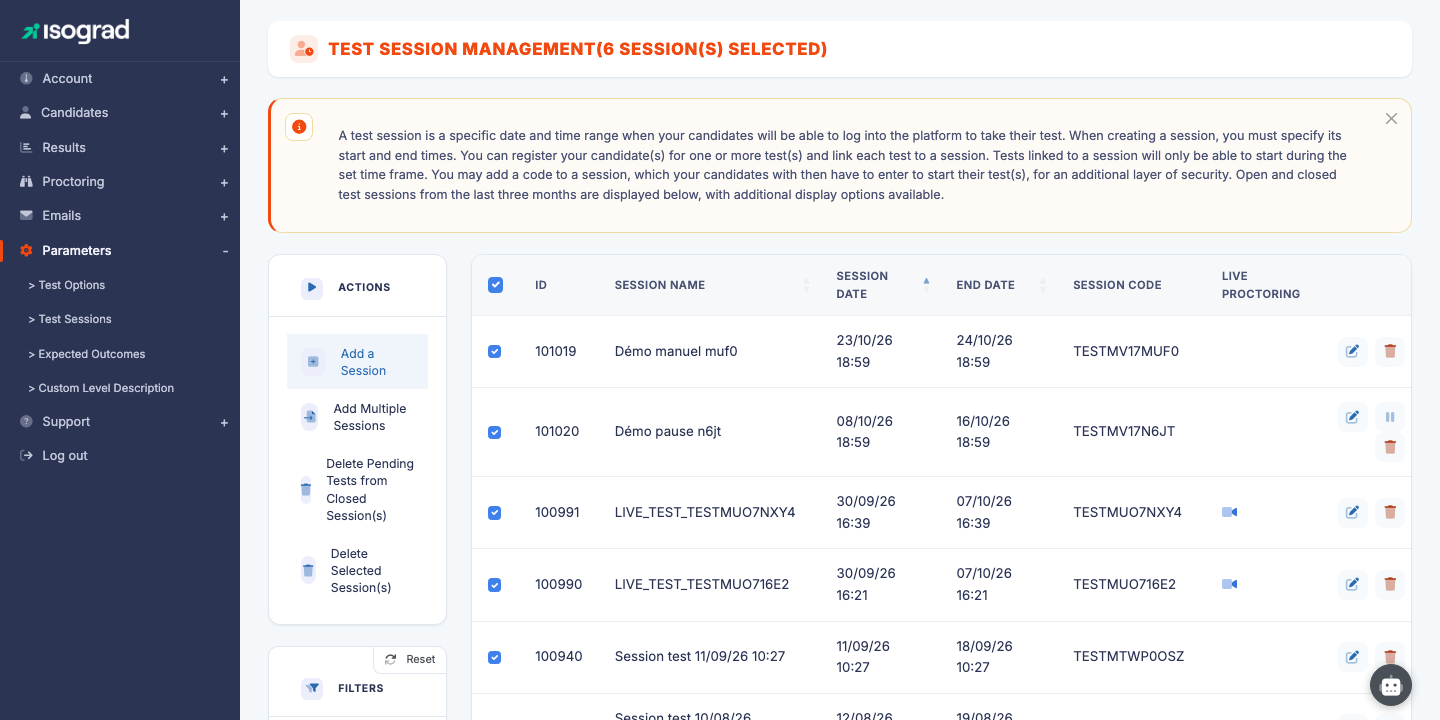Click Delete Pending Tests from Closed Session(s)
This screenshot has height=720, width=1440.
pyautogui.click(x=357, y=490)
